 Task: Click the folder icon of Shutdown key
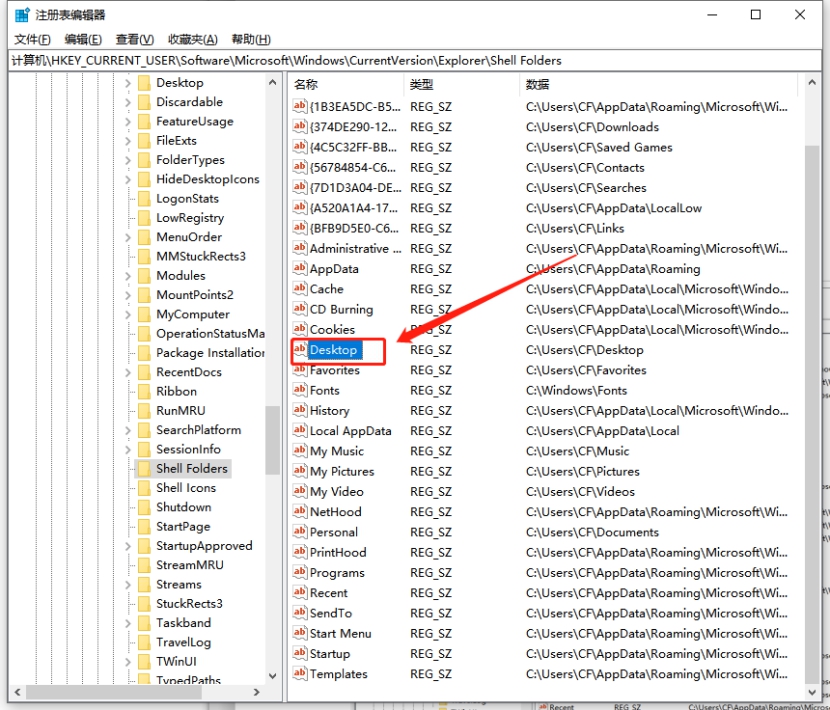pos(144,507)
